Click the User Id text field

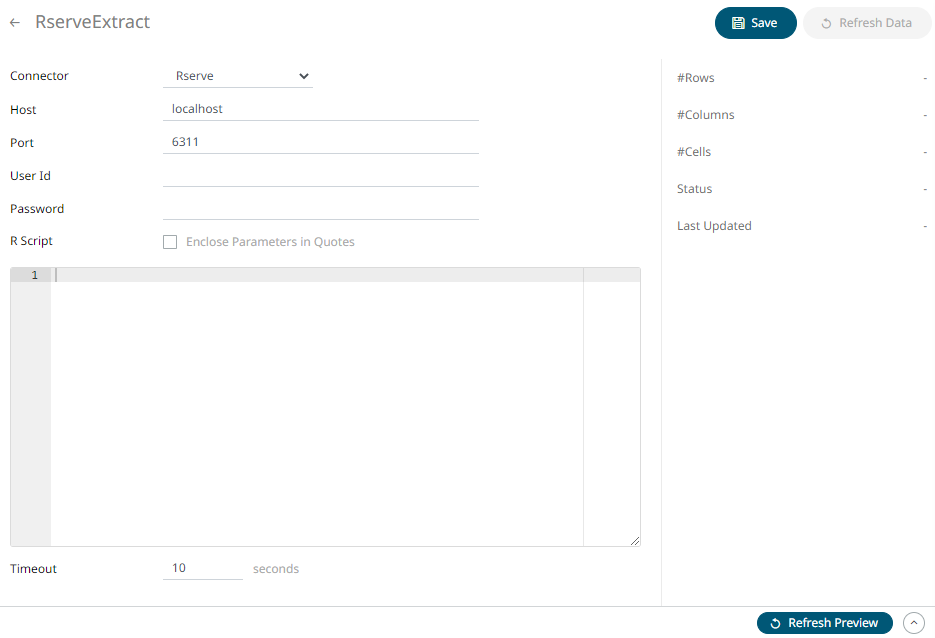tap(320, 175)
